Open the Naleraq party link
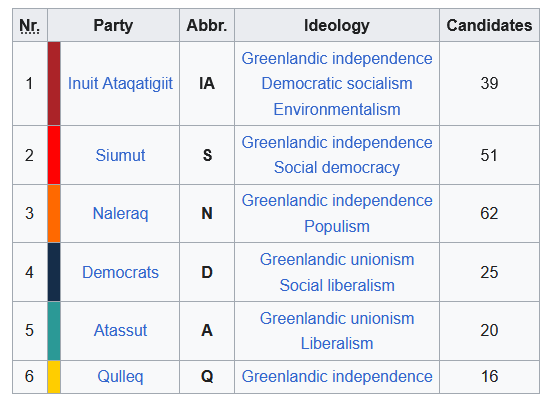Viewport: 553px width, 403px height. [x=120, y=213]
